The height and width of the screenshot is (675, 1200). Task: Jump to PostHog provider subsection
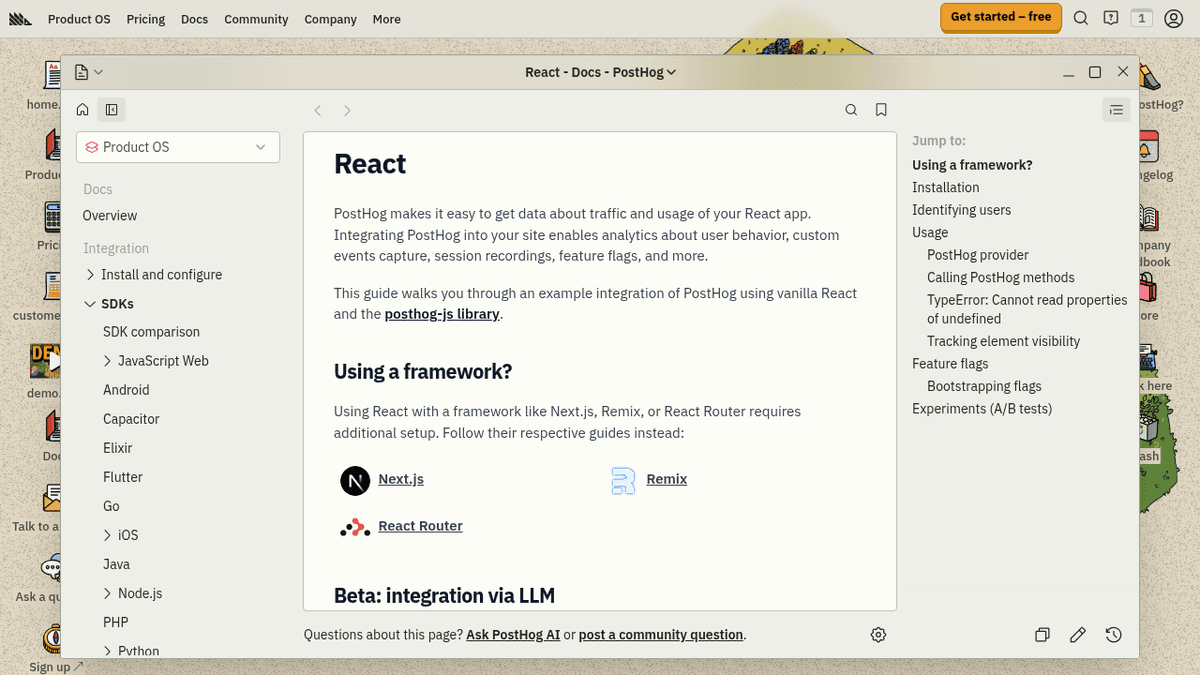coord(978,255)
